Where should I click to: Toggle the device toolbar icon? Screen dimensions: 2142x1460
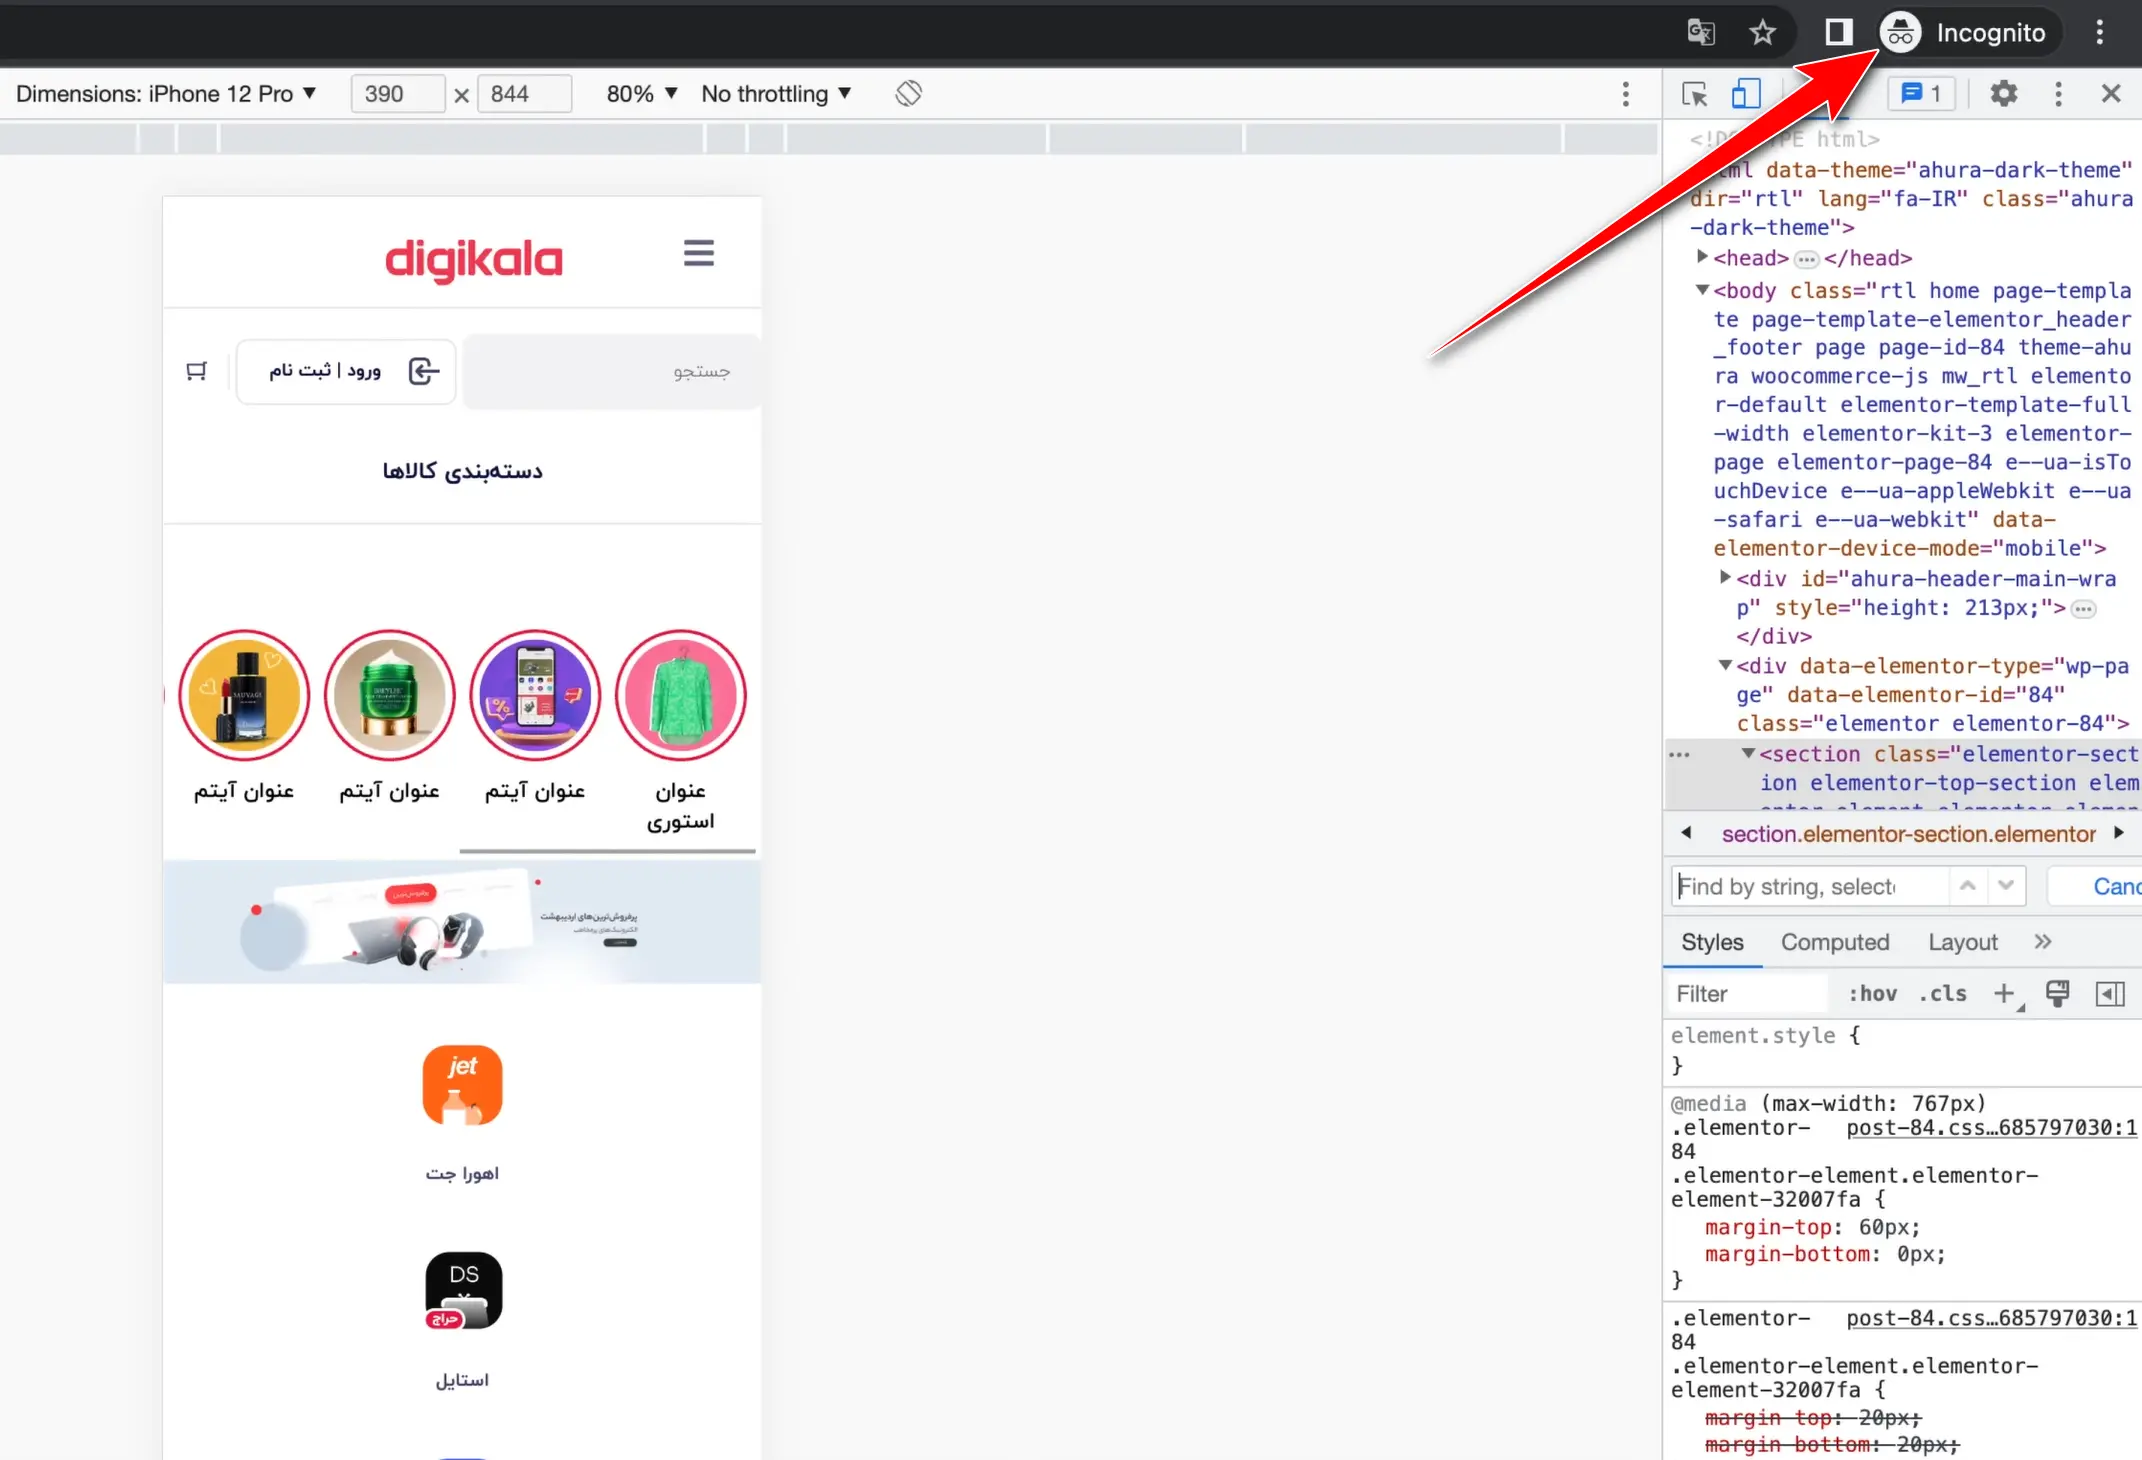coord(1745,94)
